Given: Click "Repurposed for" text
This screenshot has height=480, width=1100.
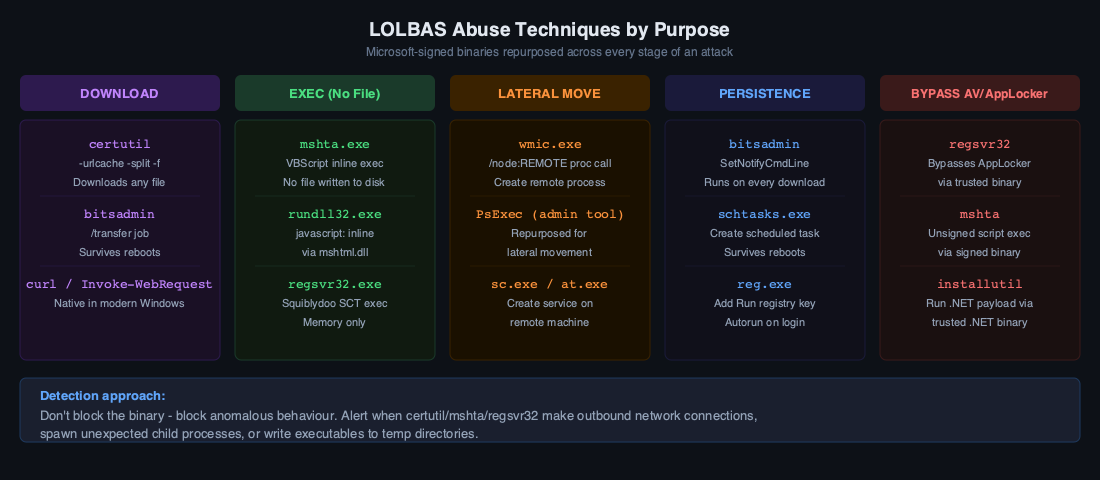Looking at the screenshot, I should (549, 233).
